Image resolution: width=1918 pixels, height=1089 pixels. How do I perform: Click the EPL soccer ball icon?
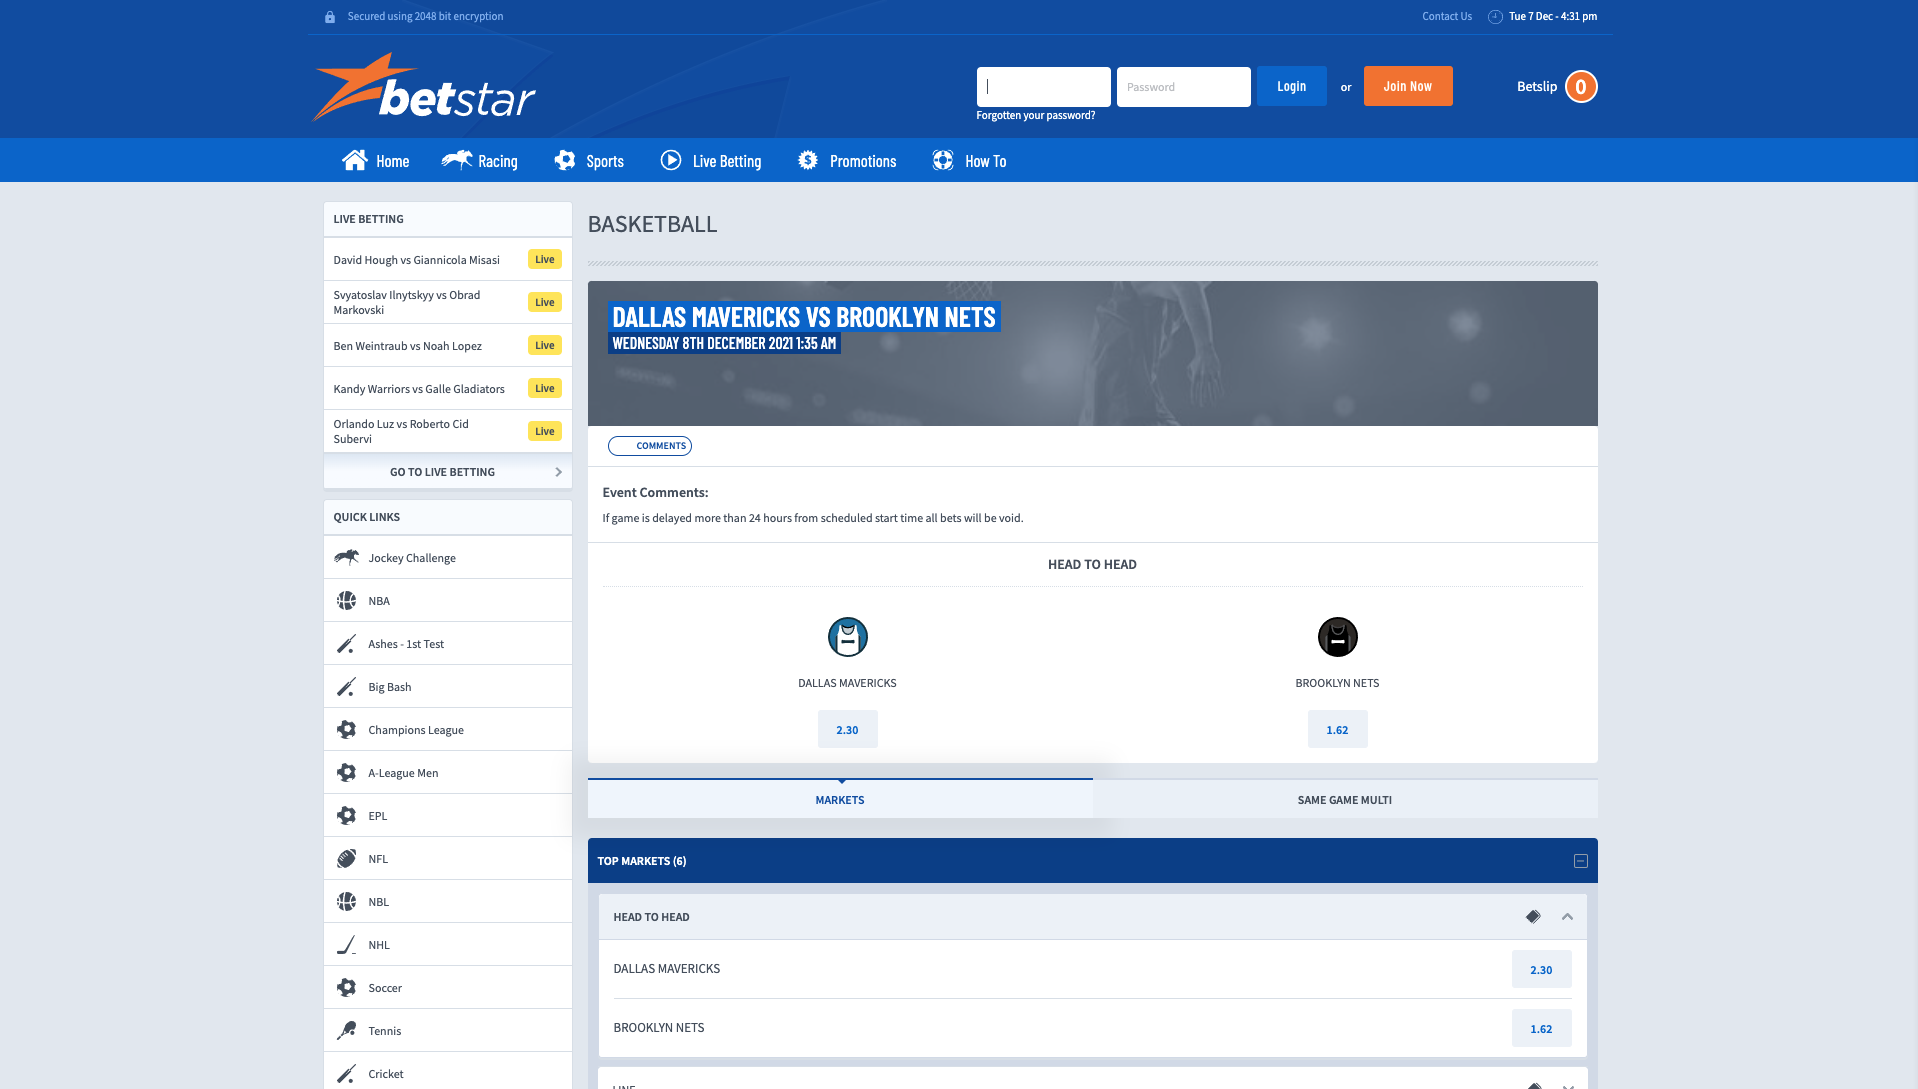pos(346,815)
